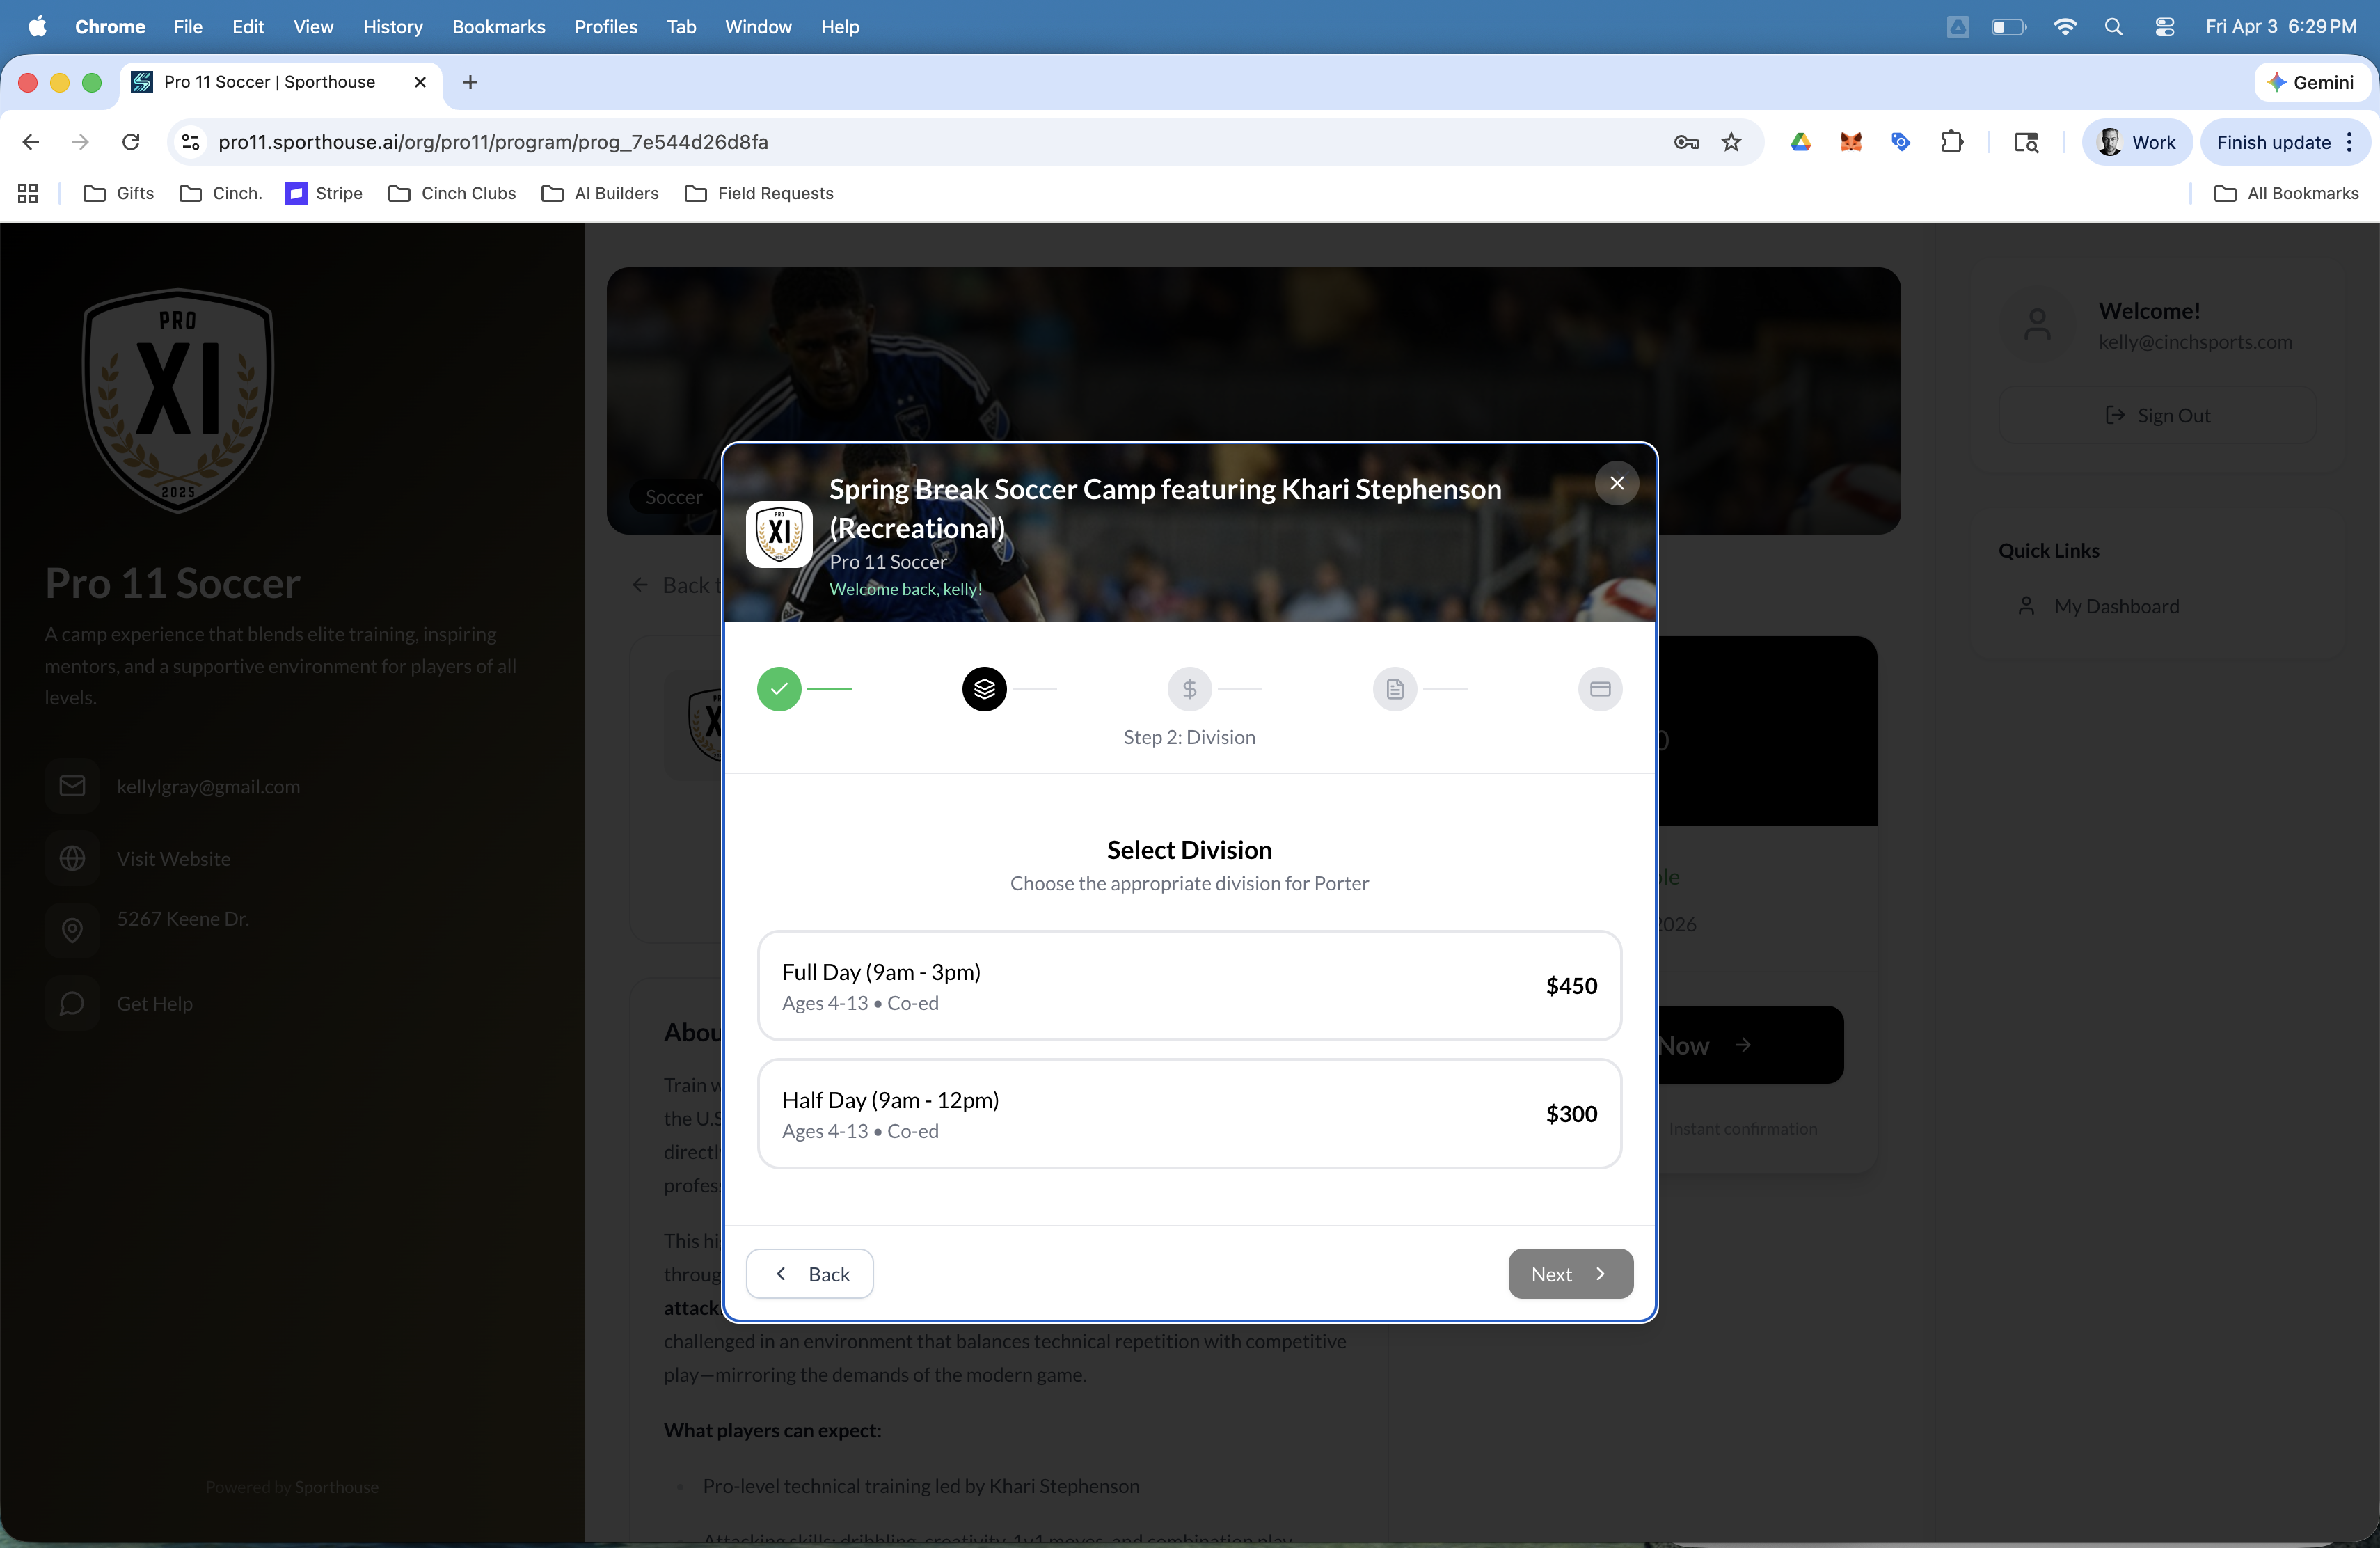The image size is (2380, 1548).
Task: Select the document forms step icon
Action: [1395, 689]
